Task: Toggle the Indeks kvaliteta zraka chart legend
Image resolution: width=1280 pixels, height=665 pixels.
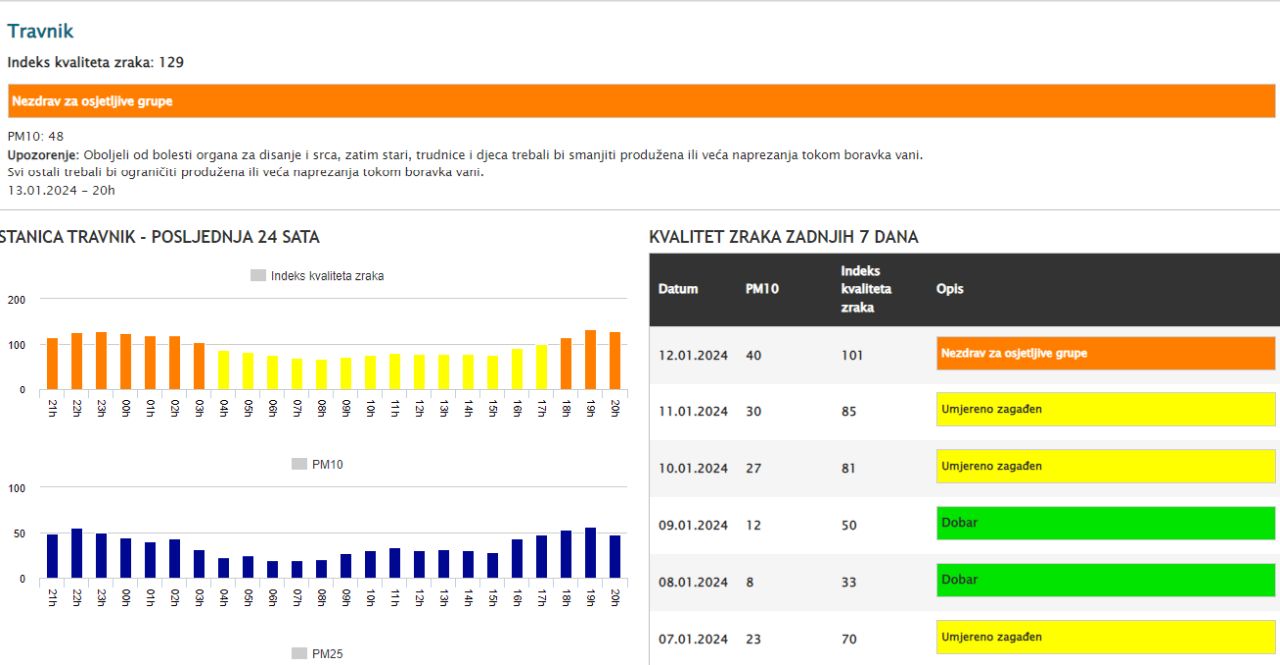Action: coord(317,276)
